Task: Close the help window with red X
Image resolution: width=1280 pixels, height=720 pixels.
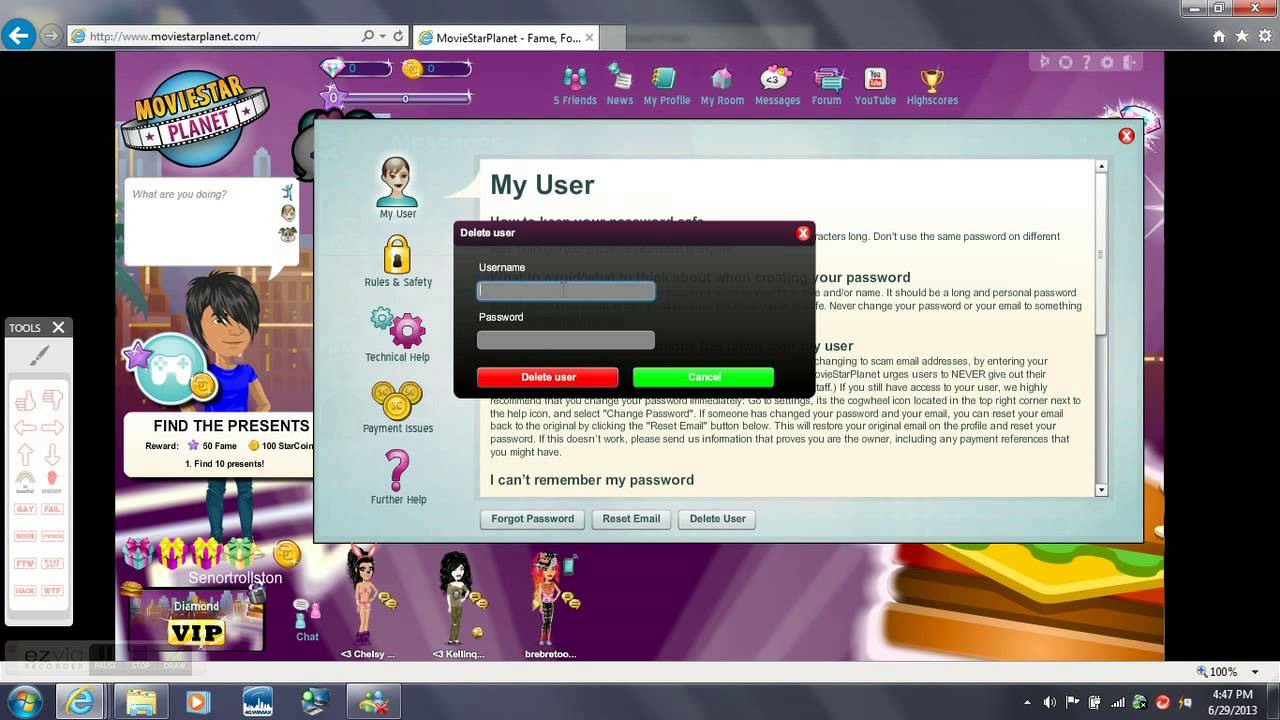Action: (x=1126, y=136)
